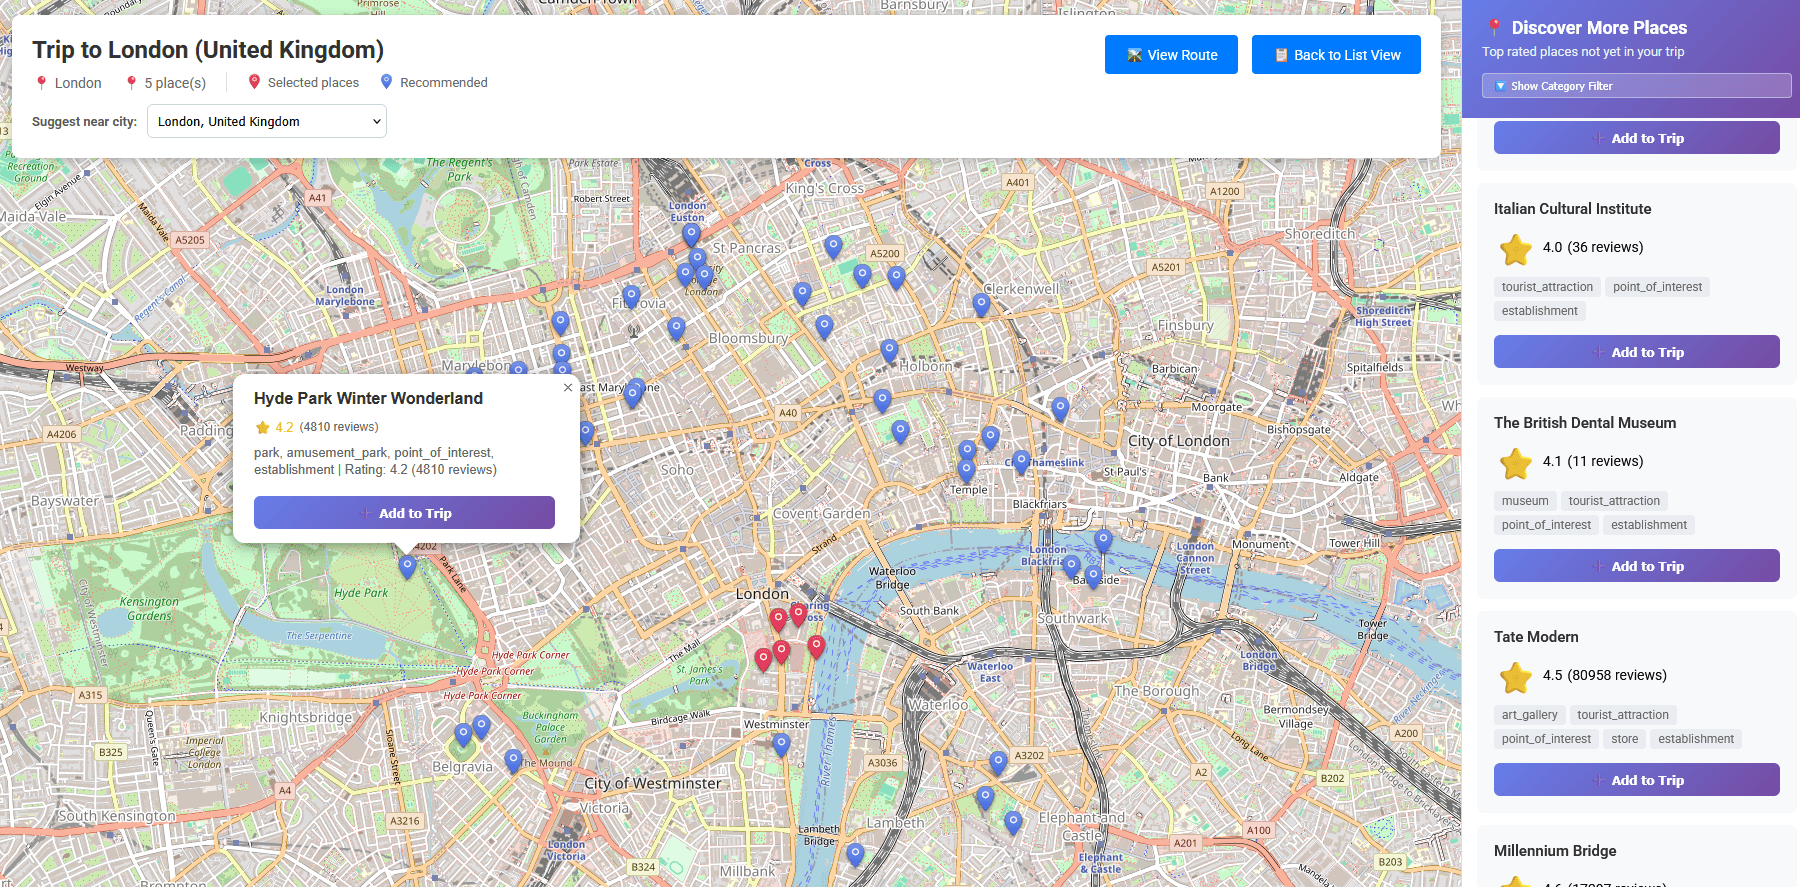
Task: Close the Hyde Park Winter Wonderland popup
Action: pyautogui.click(x=568, y=388)
